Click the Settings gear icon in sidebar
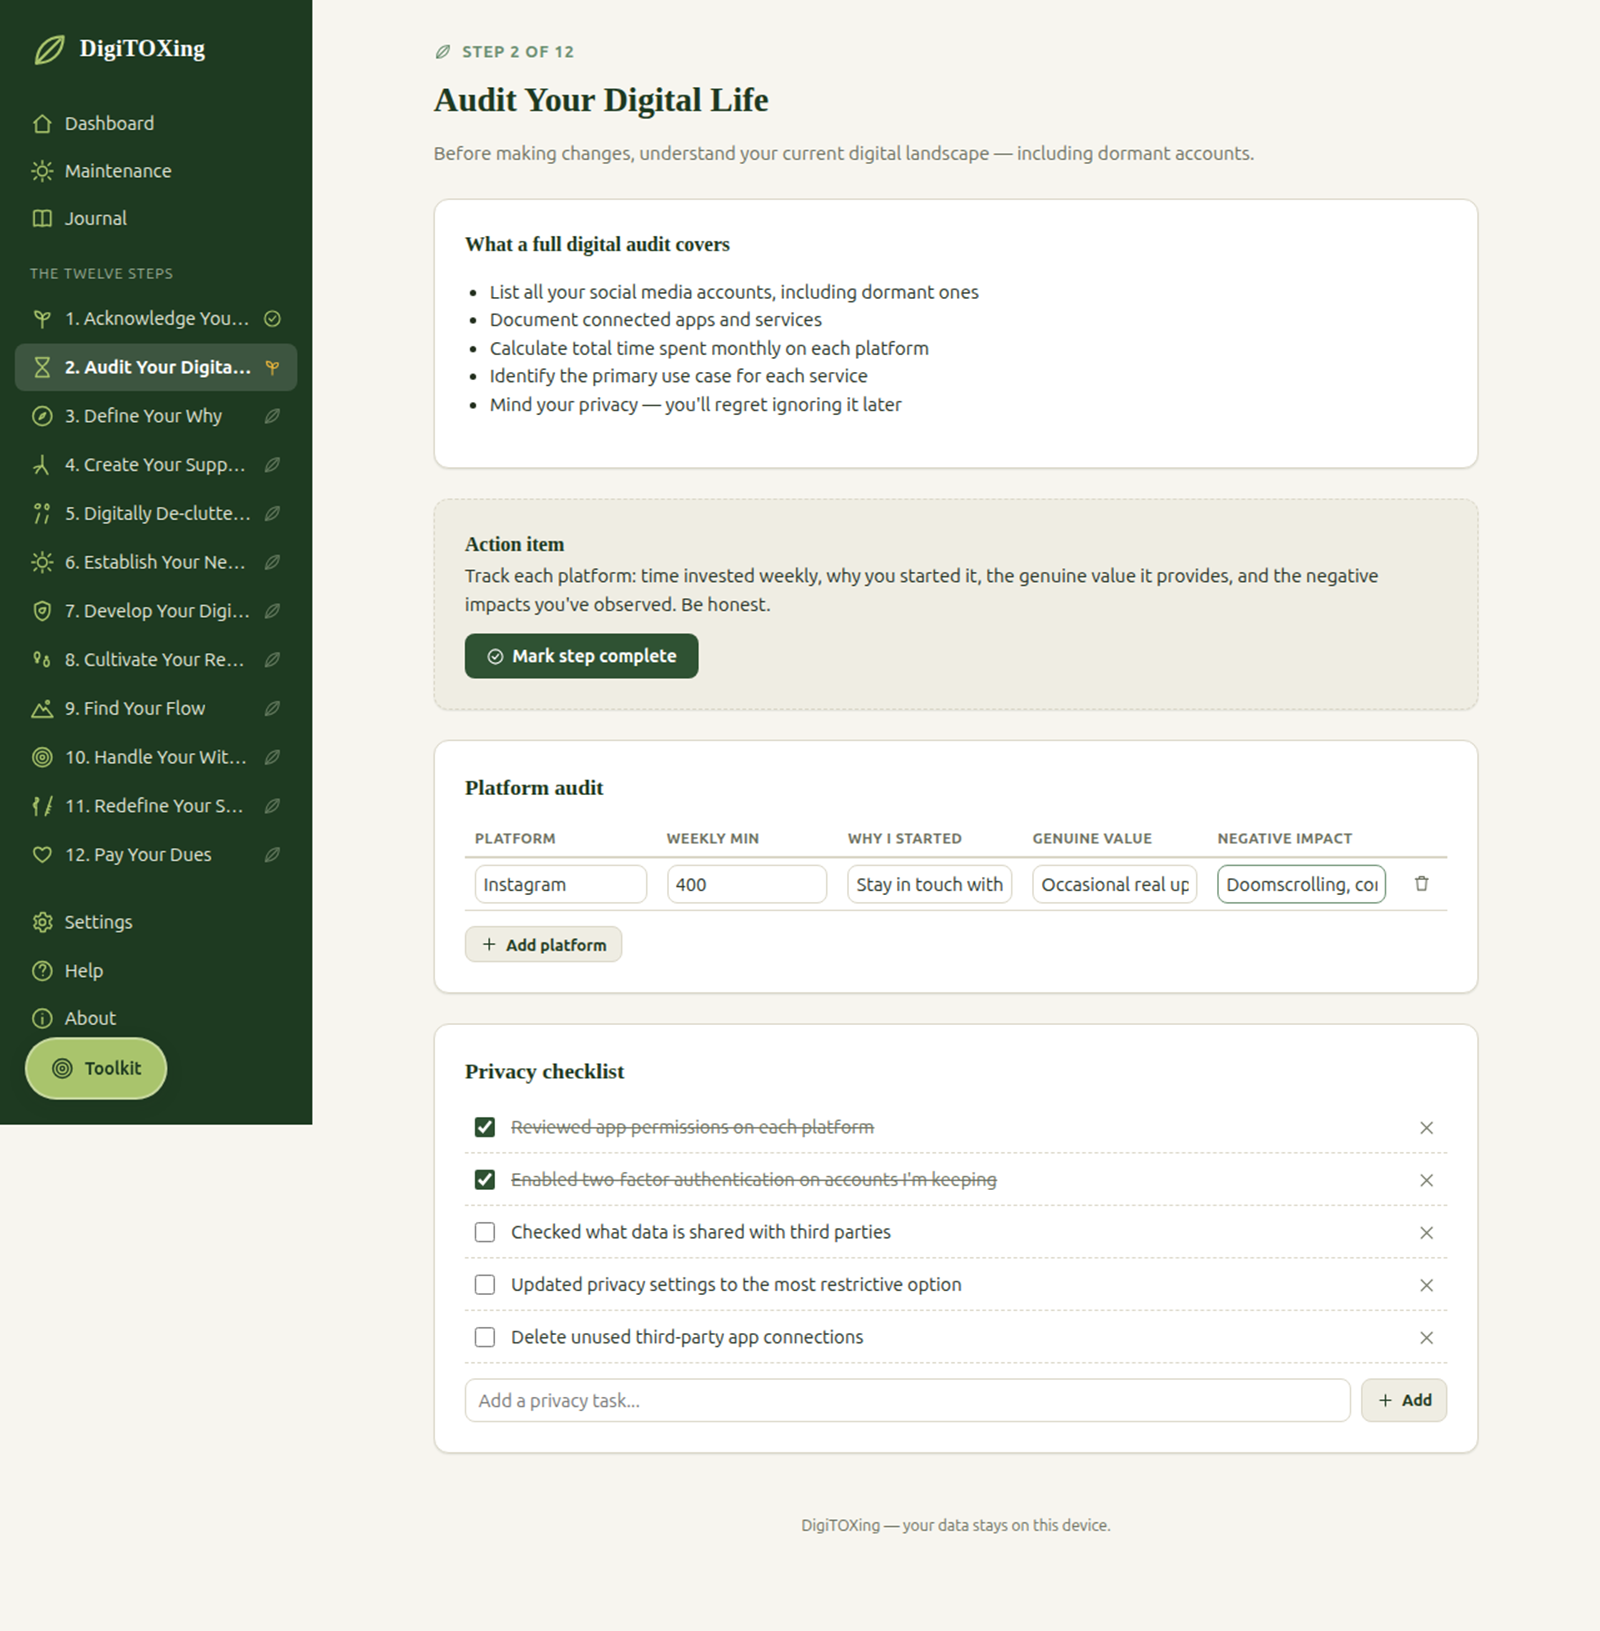Image resolution: width=1600 pixels, height=1631 pixels. [x=42, y=922]
